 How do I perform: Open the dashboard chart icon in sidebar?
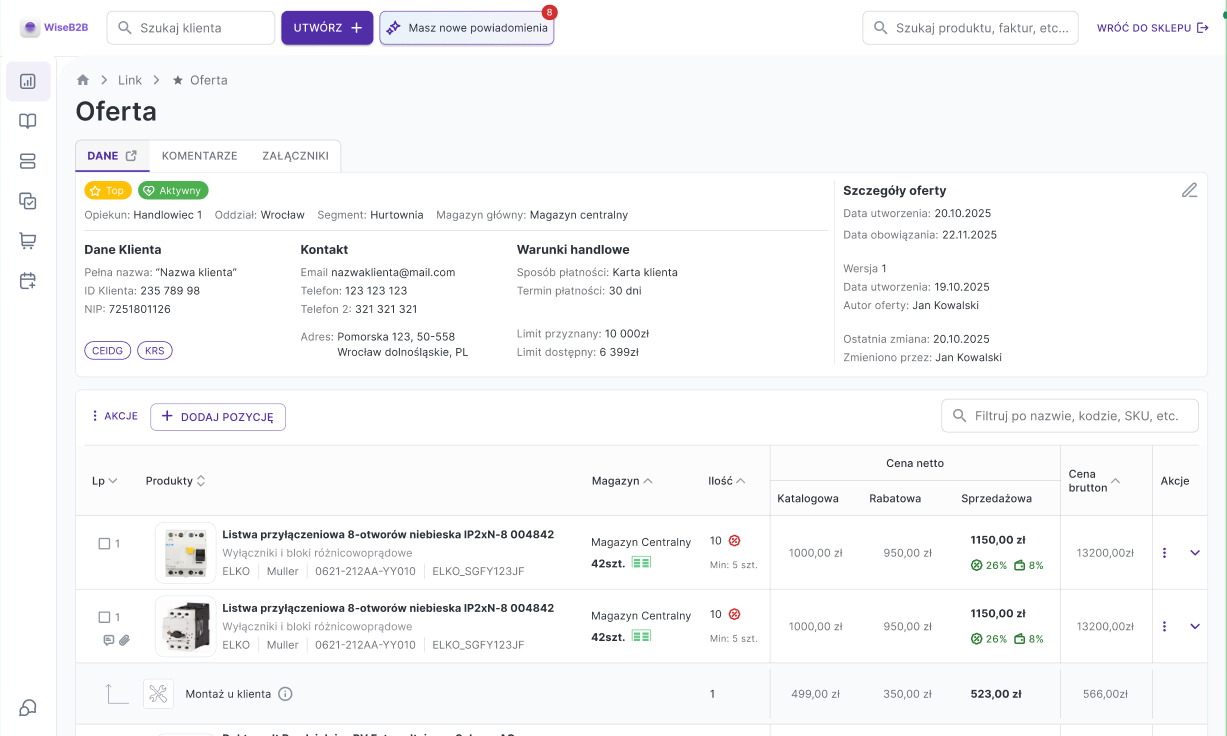[x=28, y=81]
